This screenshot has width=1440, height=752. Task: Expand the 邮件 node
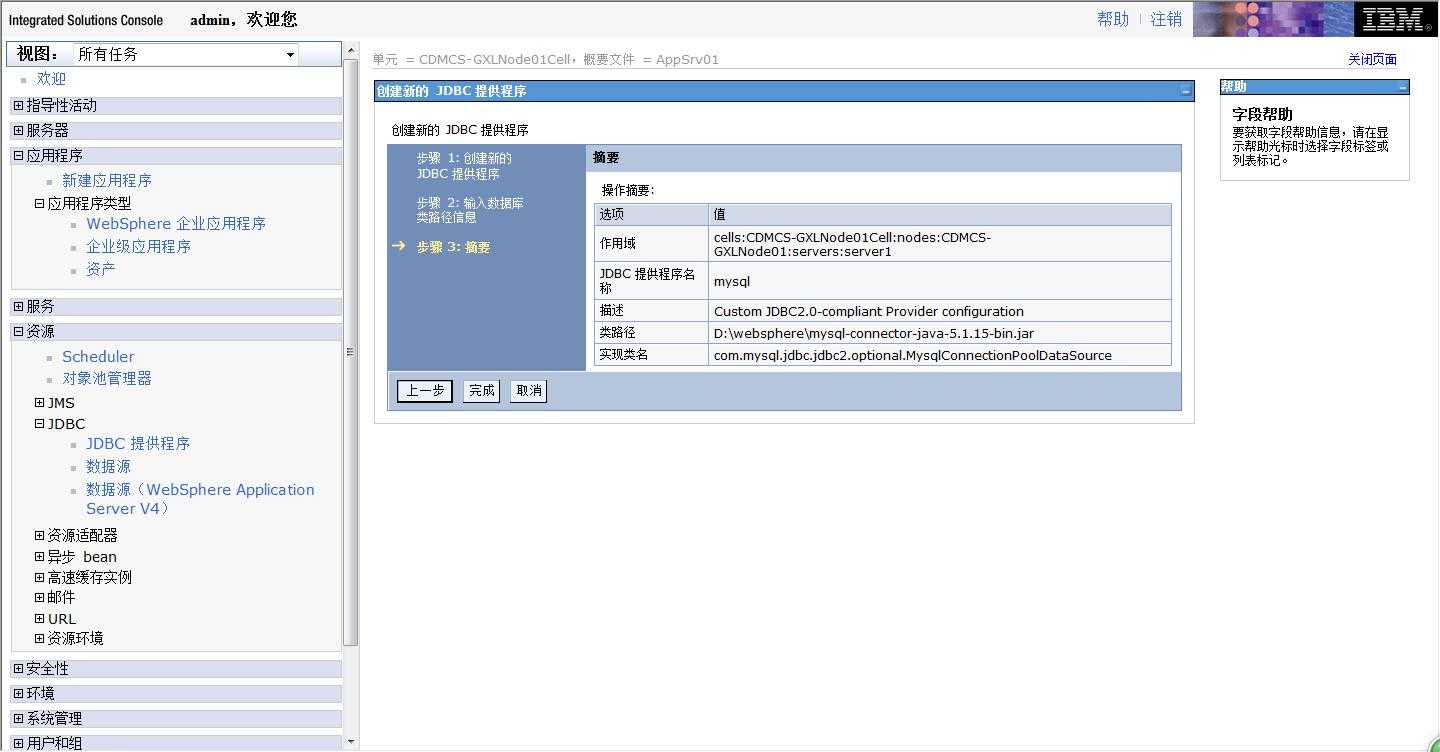pos(39,597)
